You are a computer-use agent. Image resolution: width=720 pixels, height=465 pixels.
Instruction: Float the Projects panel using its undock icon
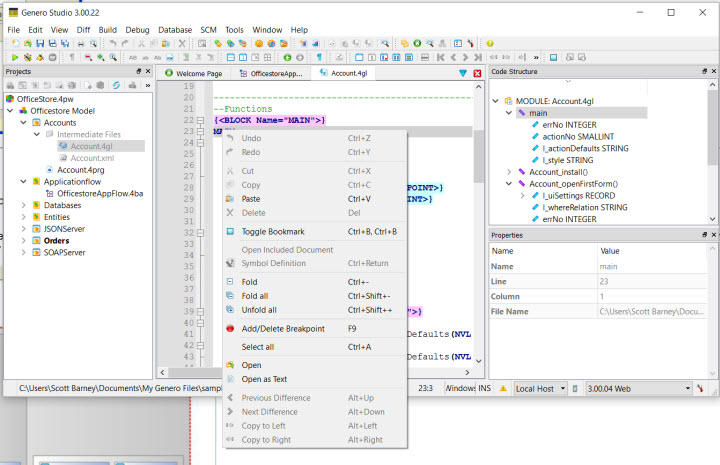click(x=138, y=72)
